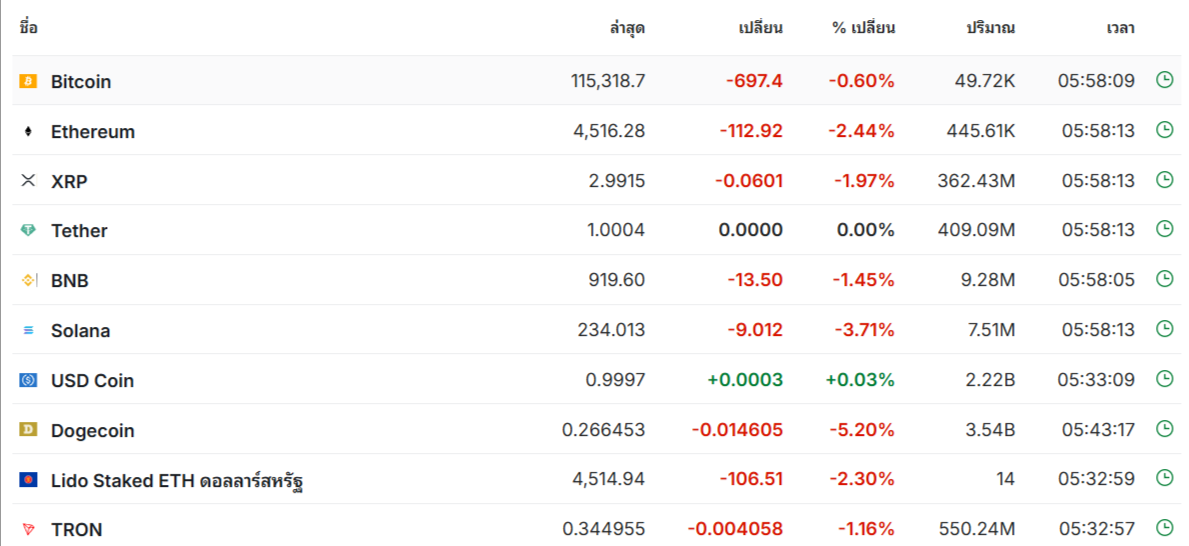Click the Solana striped logo icon

click(28, 331)
